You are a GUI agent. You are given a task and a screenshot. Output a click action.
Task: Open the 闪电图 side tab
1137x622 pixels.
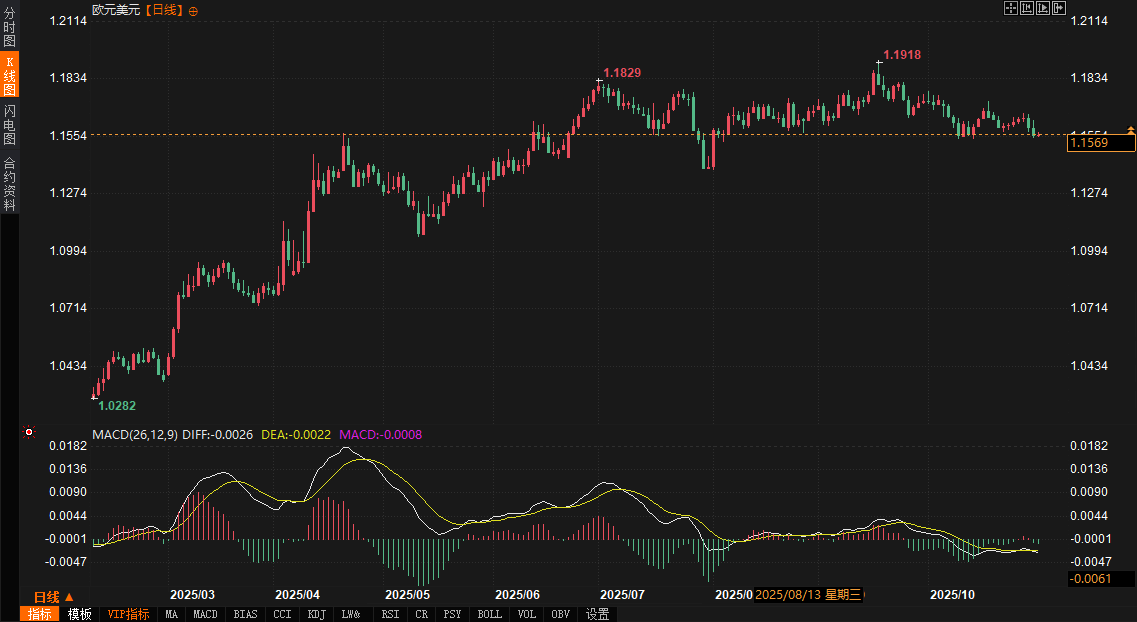pyautogui.click(x=9, y=125)
